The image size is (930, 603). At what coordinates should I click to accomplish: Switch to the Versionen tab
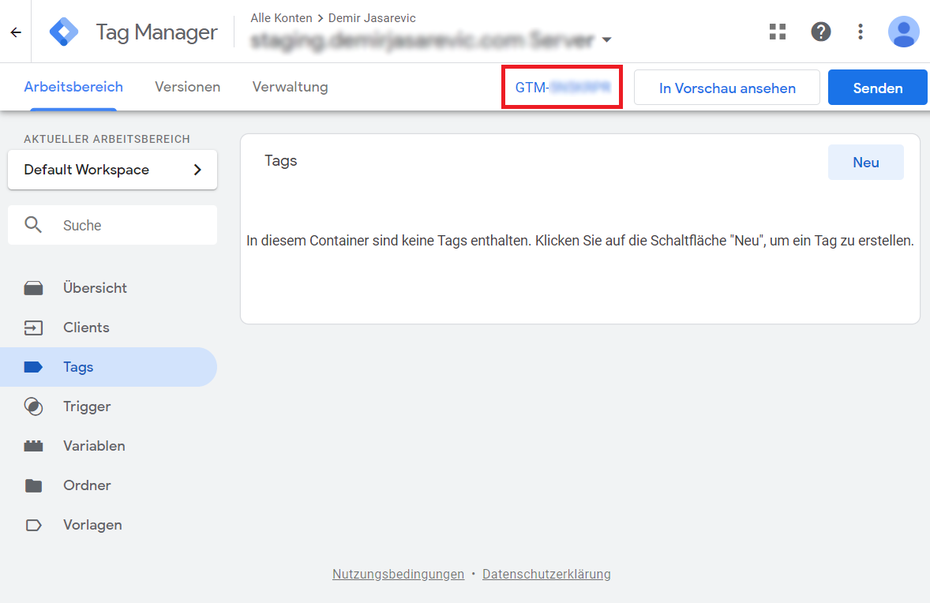(x=187, y=87)
